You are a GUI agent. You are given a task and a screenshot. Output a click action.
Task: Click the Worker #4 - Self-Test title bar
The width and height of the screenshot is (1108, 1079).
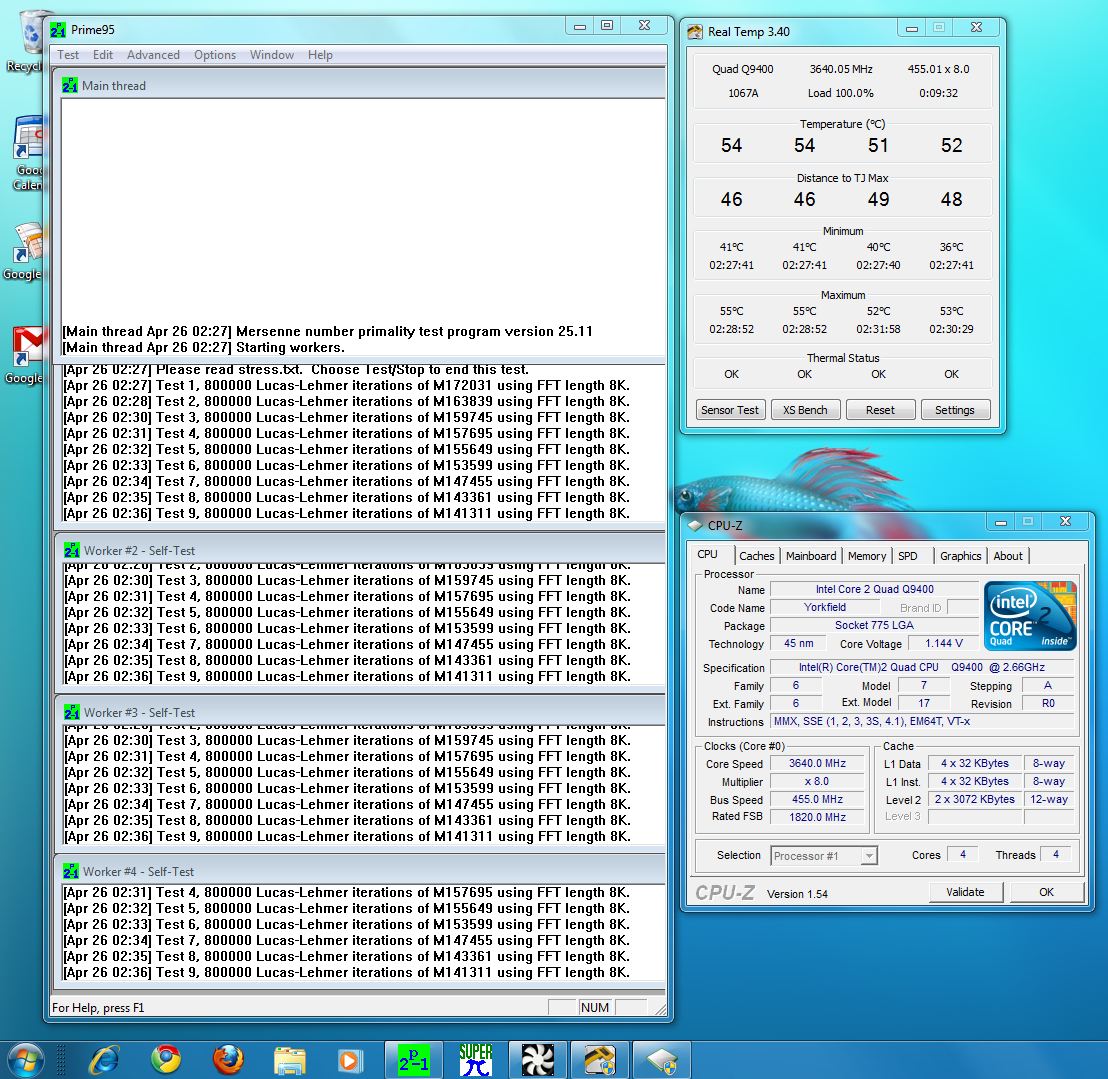click(360, 871)
